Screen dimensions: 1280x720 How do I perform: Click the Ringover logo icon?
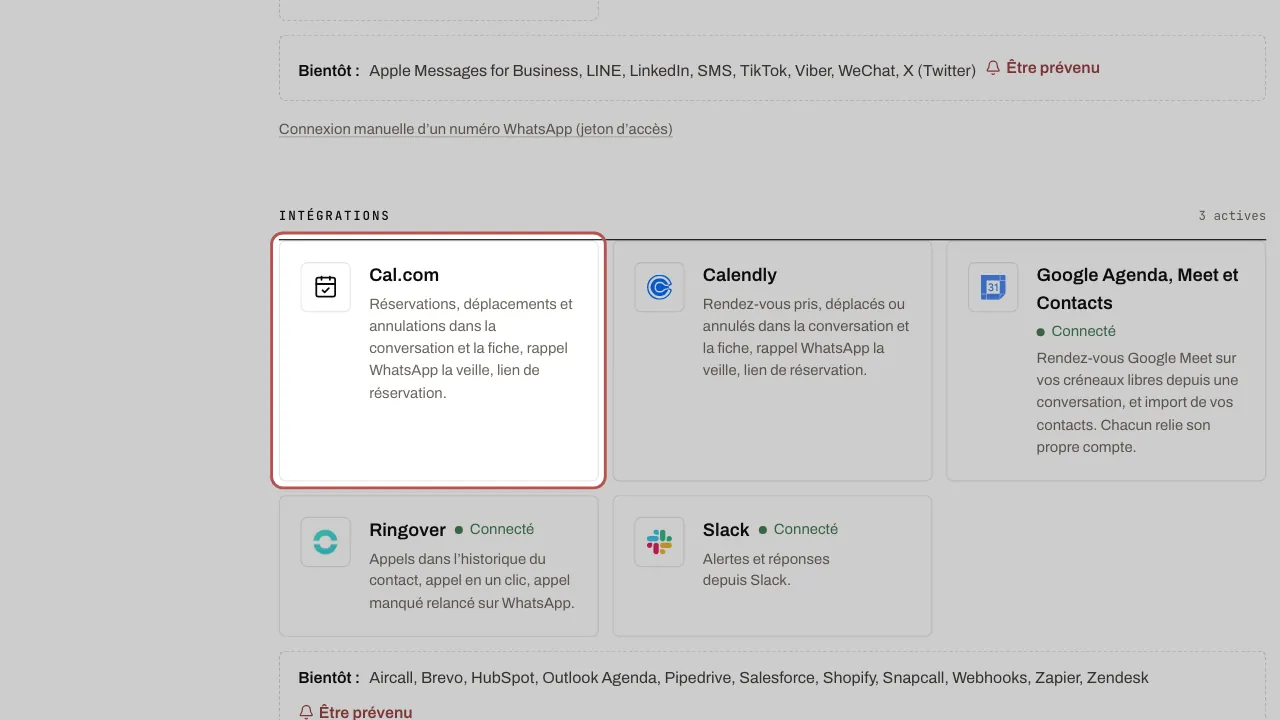pos(326,542)
